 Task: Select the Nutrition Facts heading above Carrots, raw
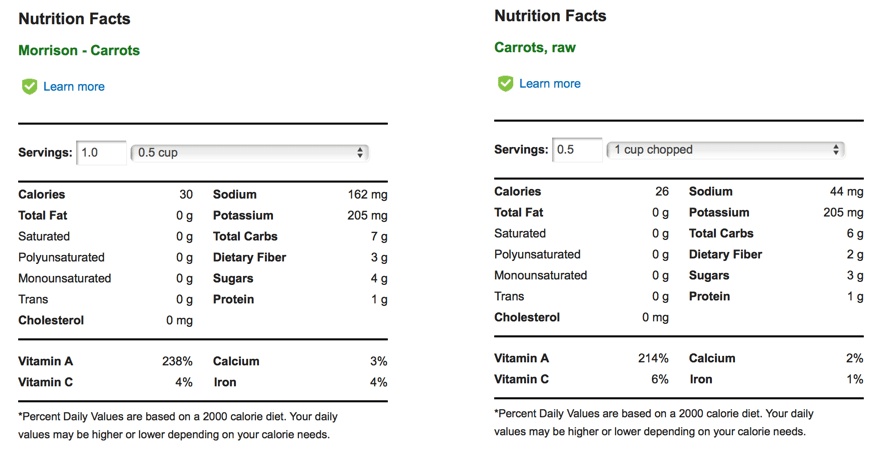pyautogui.click(x=550, y=16)
